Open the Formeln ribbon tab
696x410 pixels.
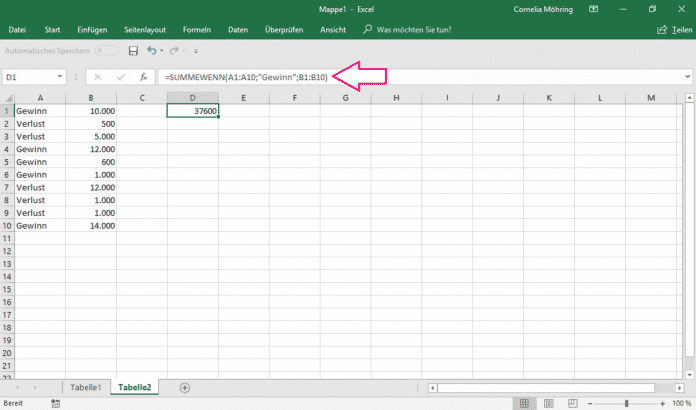[x=196, y=30]
